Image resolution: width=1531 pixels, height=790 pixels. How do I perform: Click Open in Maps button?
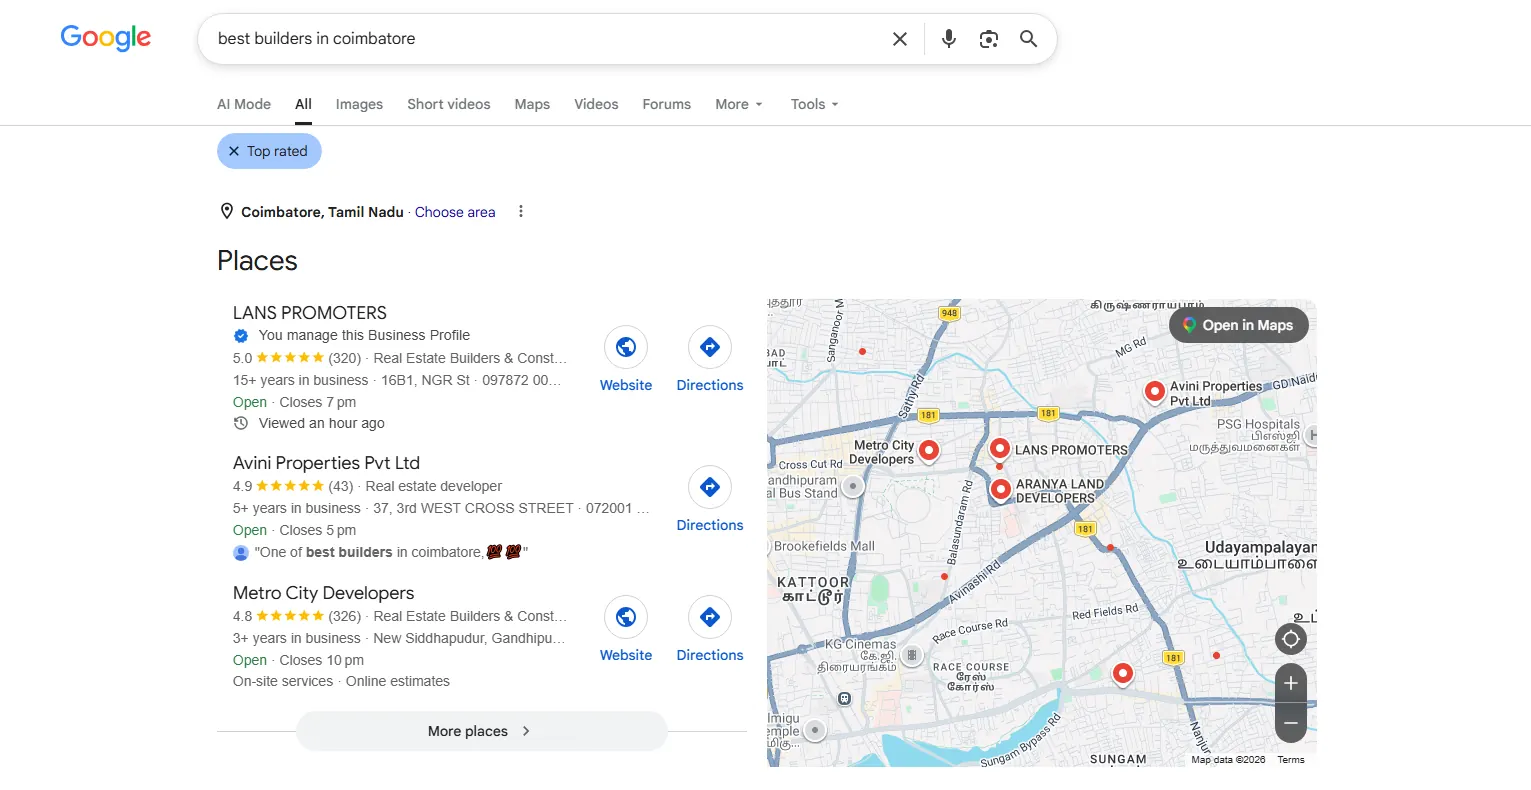point(1239,325)
